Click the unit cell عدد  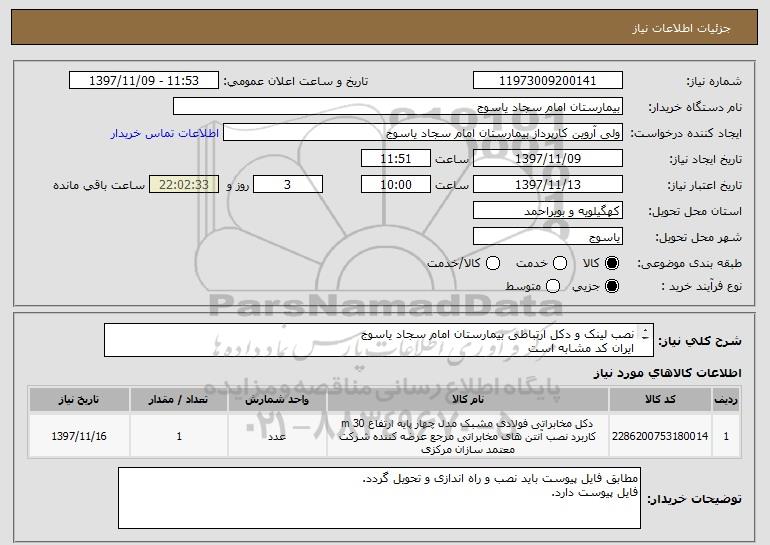point(277,436)
